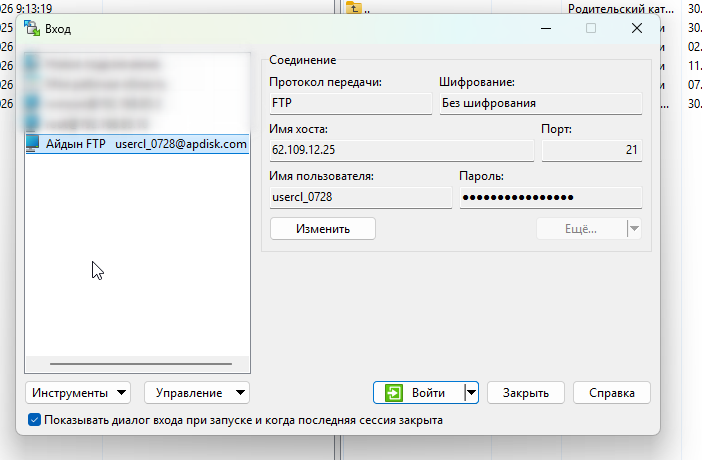Click the green login arrow icon on Войти
Image resolution: width=702 pixels, height=460 pixels.
point(394,393)
